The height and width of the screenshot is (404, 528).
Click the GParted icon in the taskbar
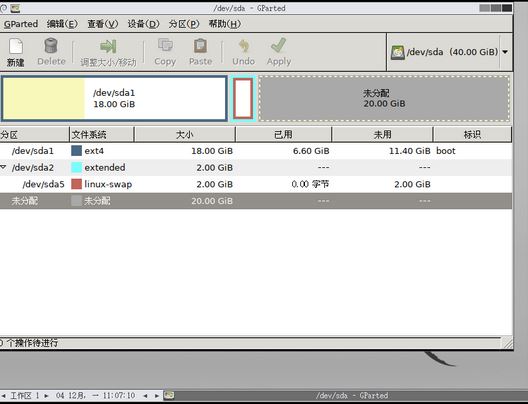169,395
